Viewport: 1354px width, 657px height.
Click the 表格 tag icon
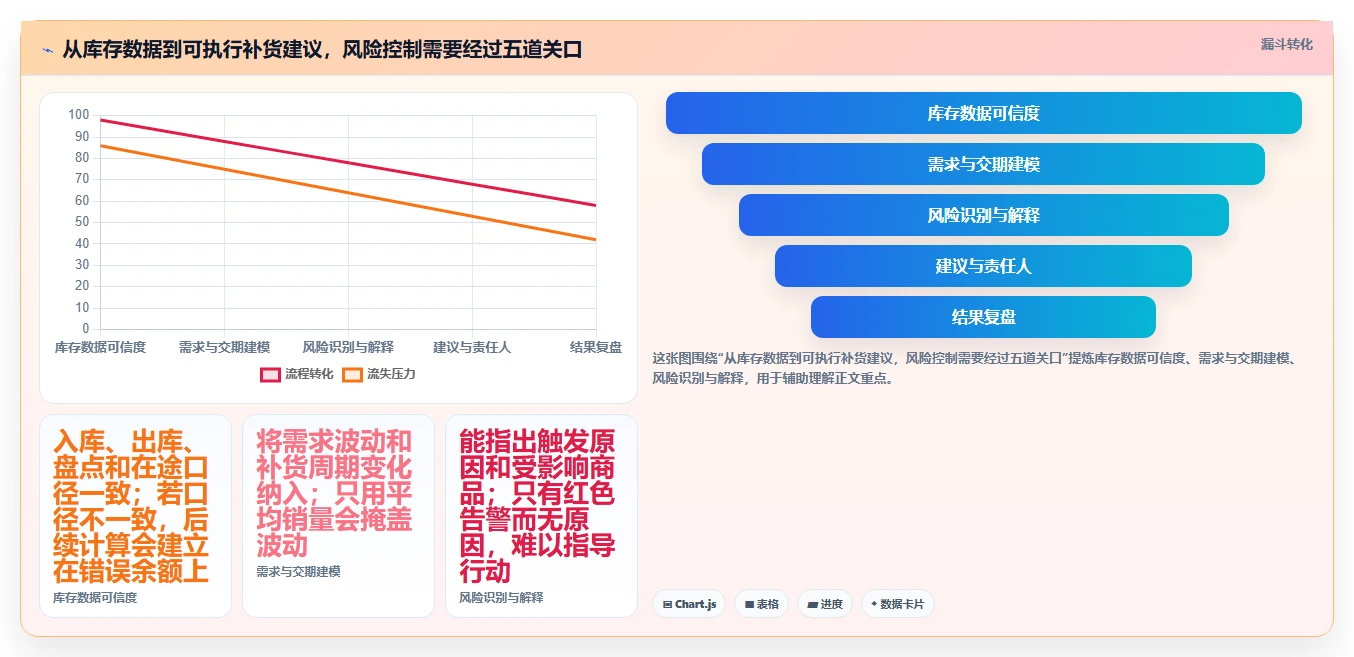click(x=749, y=604)
